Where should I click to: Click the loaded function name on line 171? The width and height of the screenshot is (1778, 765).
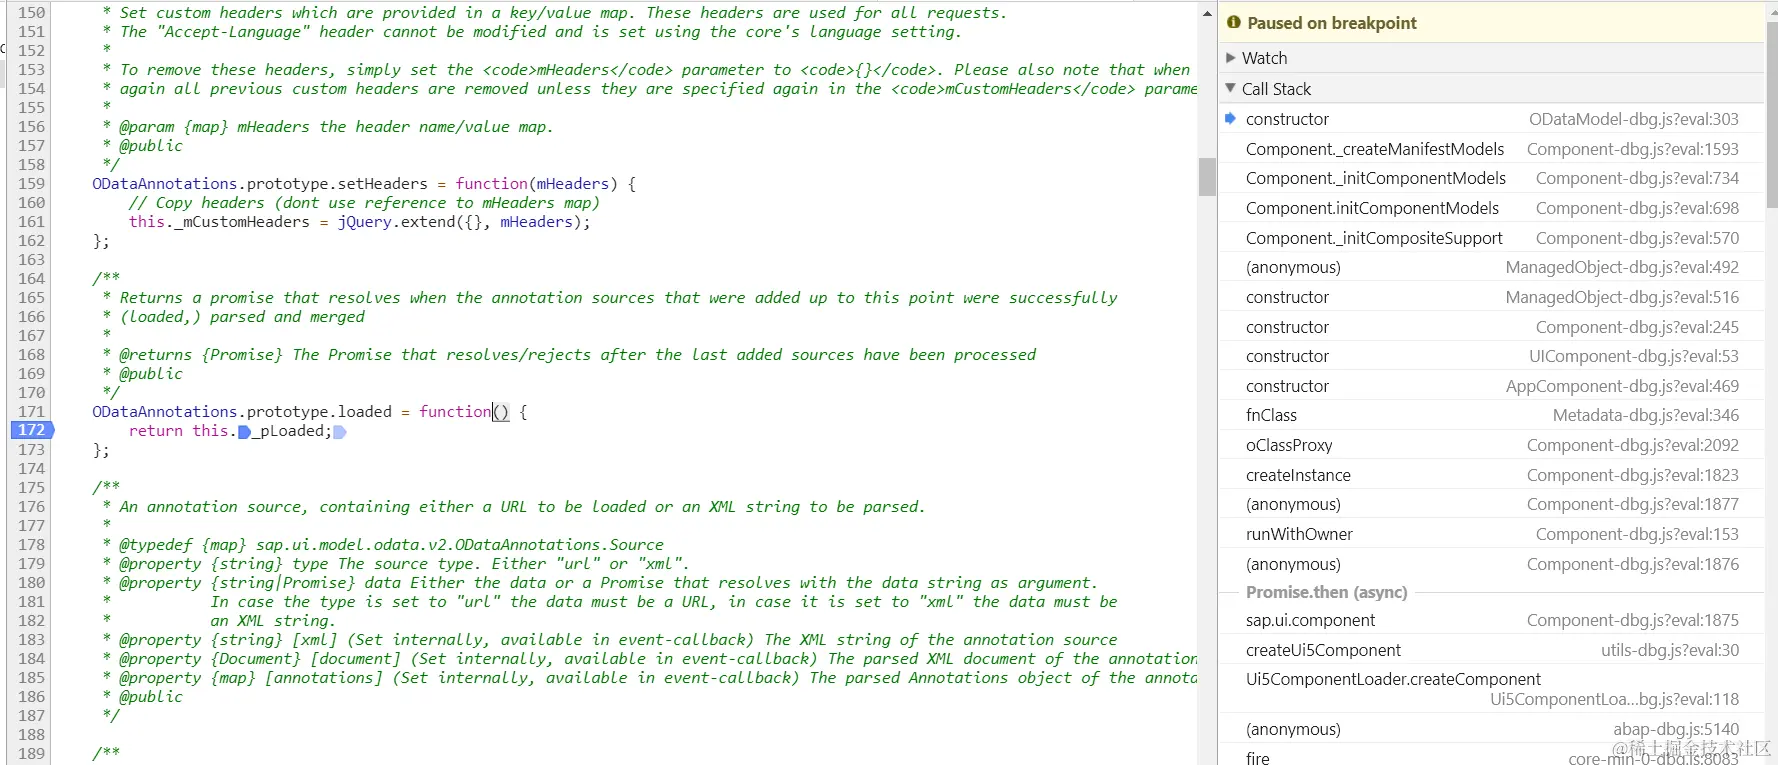click(364, 411)
